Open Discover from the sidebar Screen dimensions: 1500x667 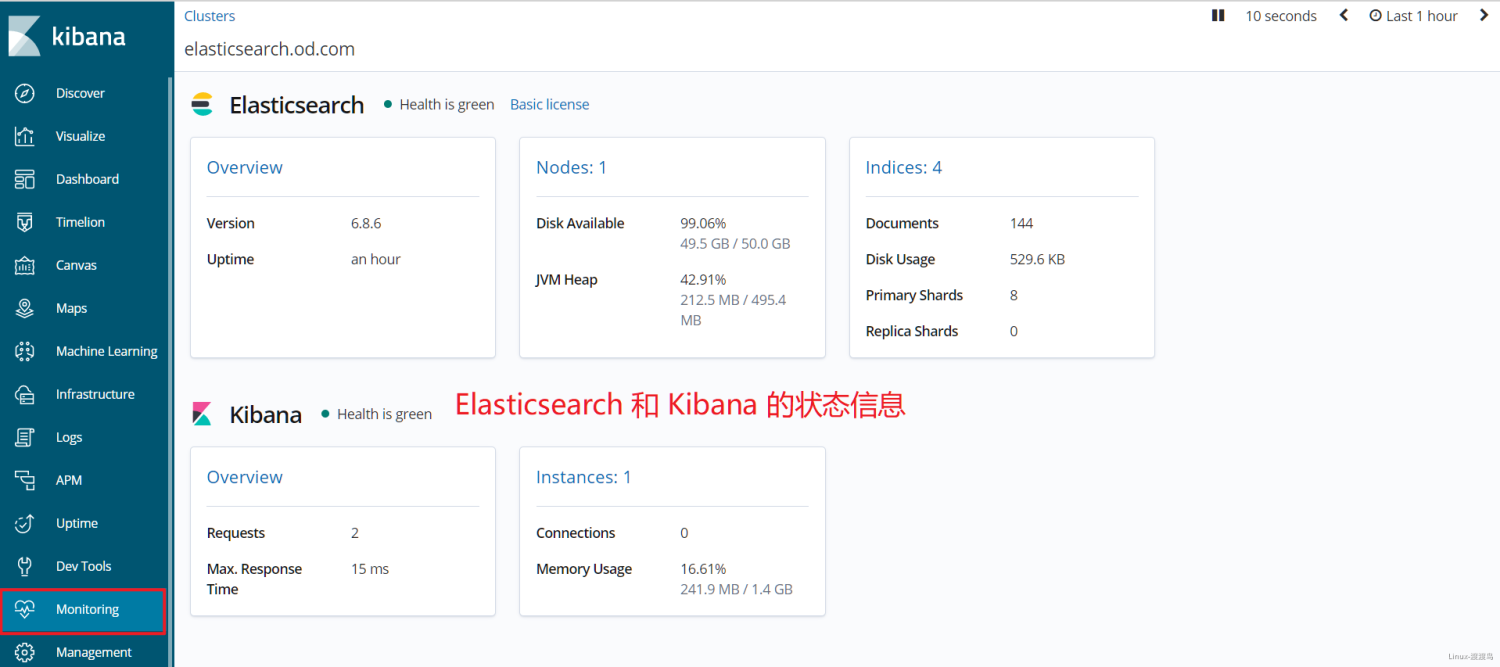tap(80, 93)
